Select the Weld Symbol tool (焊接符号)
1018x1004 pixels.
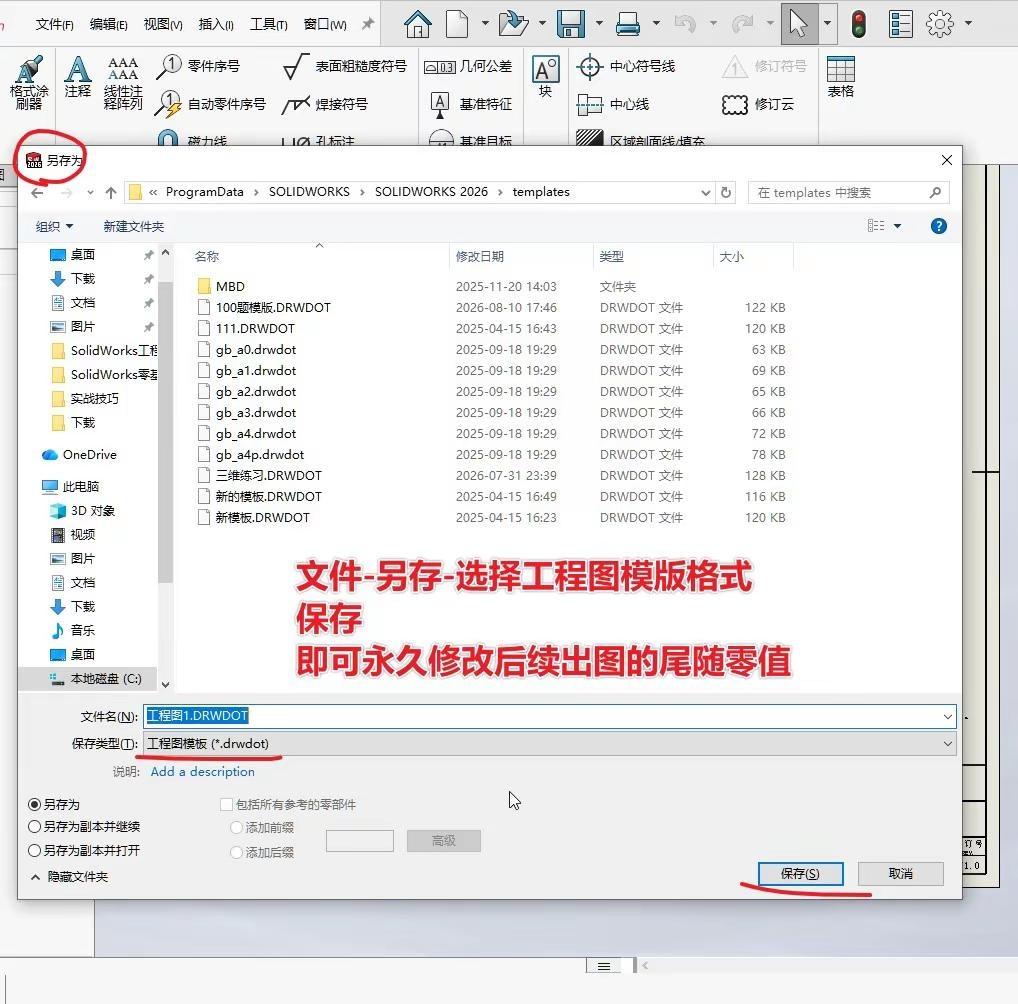(x=325, y=104)
